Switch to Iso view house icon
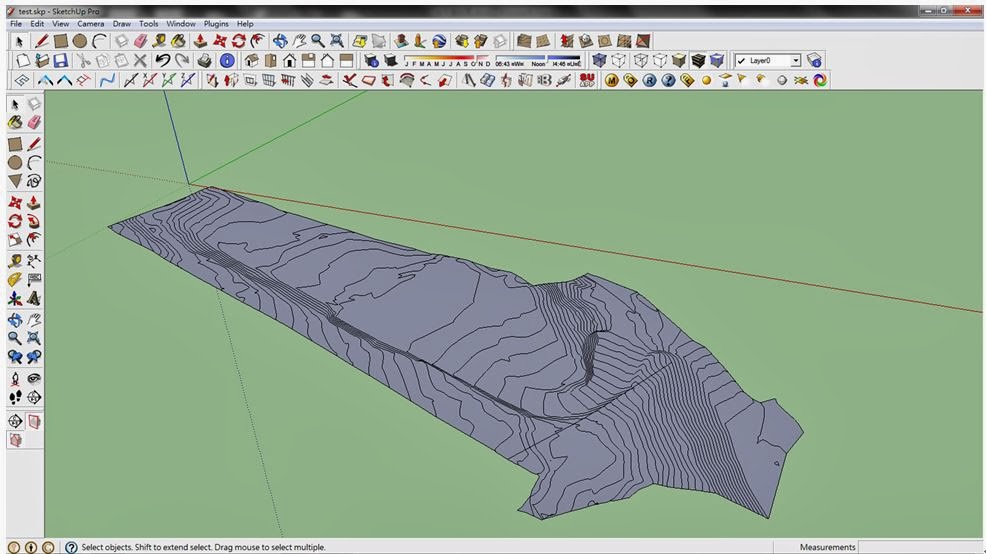The image size is (986, 554). click(x=252, y=60)
